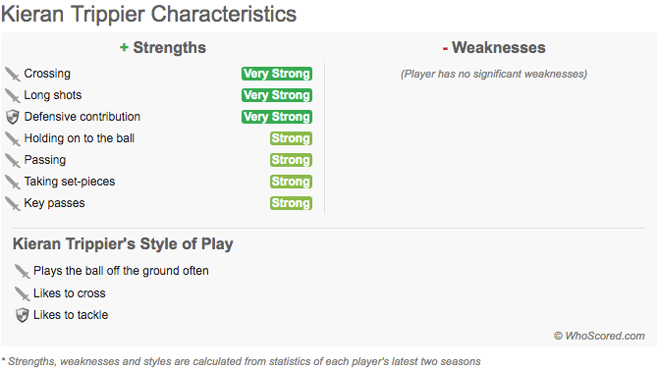Viewport: 658px width, 369px height.
Task: Click sword icon beside Plays the ball off the ground
Action: click(22, 271)
